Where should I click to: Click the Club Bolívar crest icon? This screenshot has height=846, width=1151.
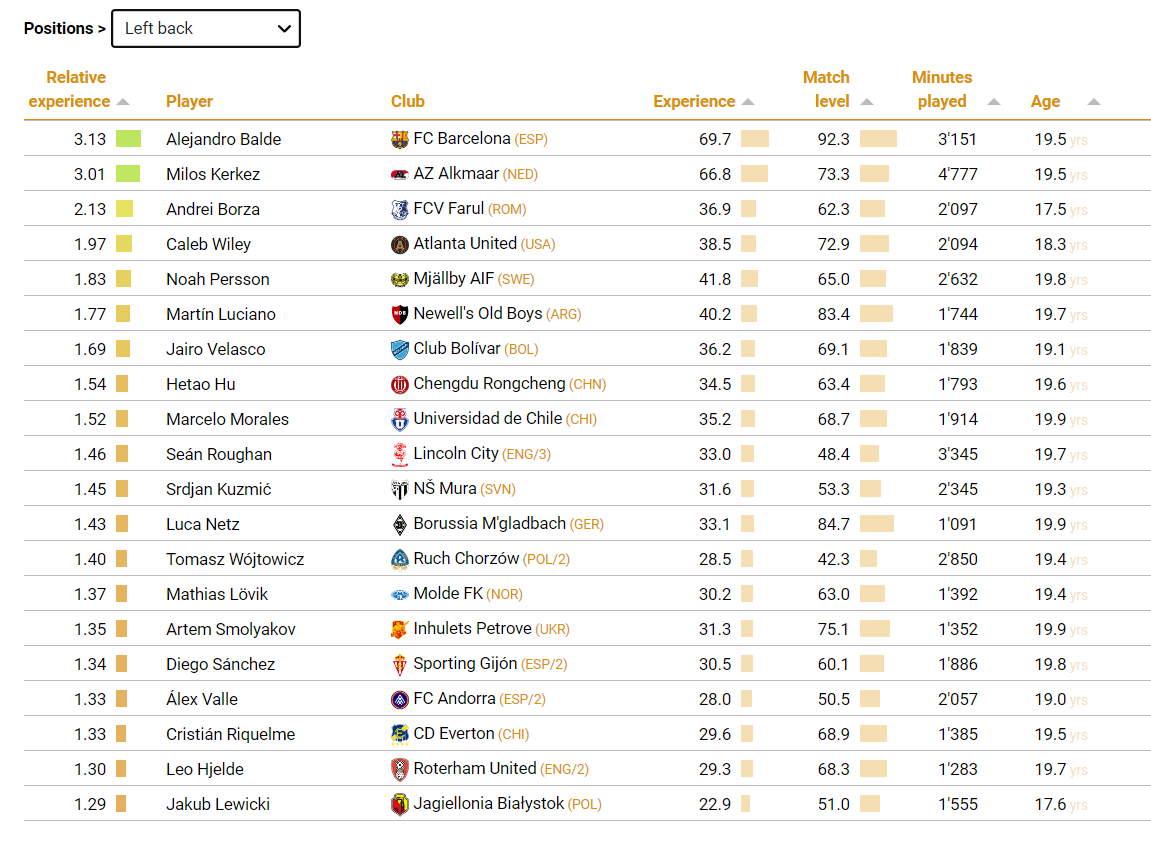[400, 350]
